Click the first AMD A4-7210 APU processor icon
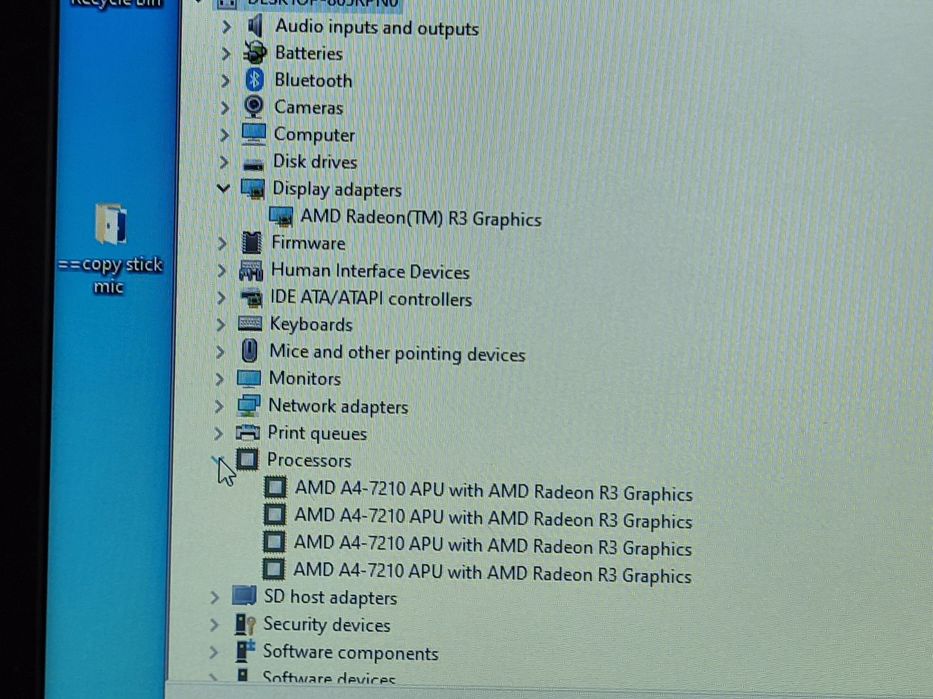 [x=275, y=487]
